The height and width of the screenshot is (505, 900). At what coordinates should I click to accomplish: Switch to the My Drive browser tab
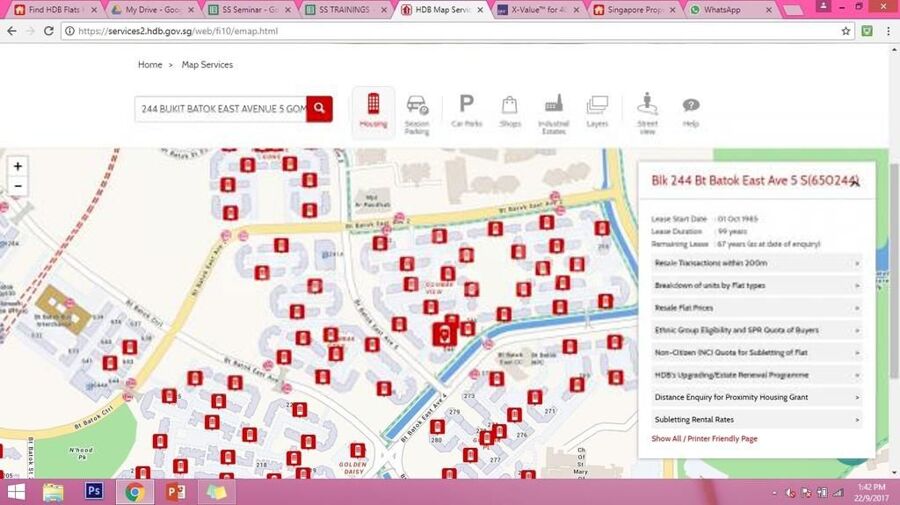point(150,10)
